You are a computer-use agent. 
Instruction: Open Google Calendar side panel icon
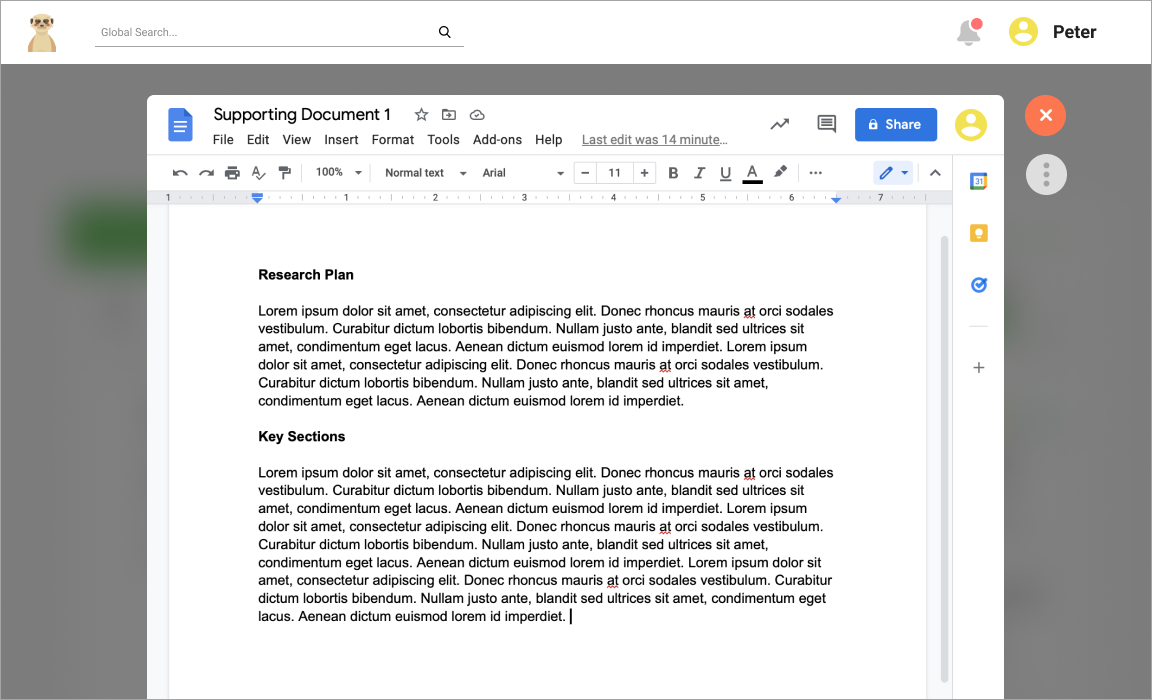(x=978, y=181)
